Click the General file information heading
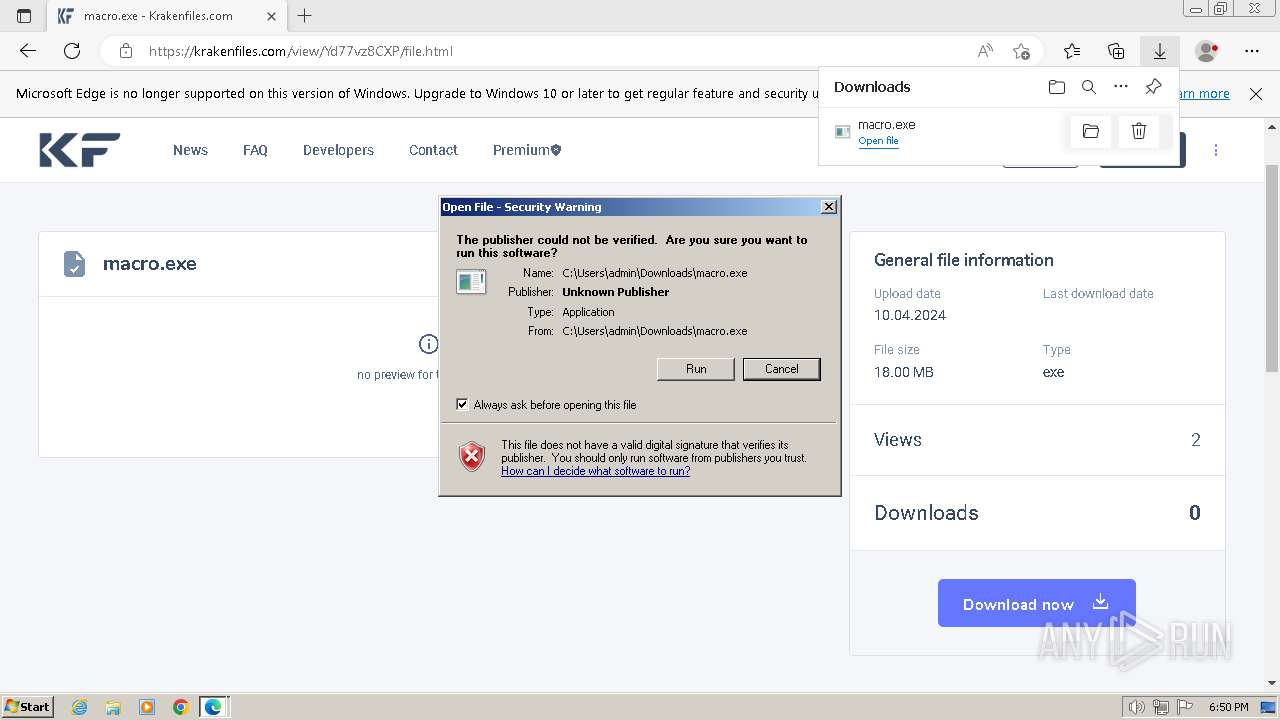 point(964,260)
